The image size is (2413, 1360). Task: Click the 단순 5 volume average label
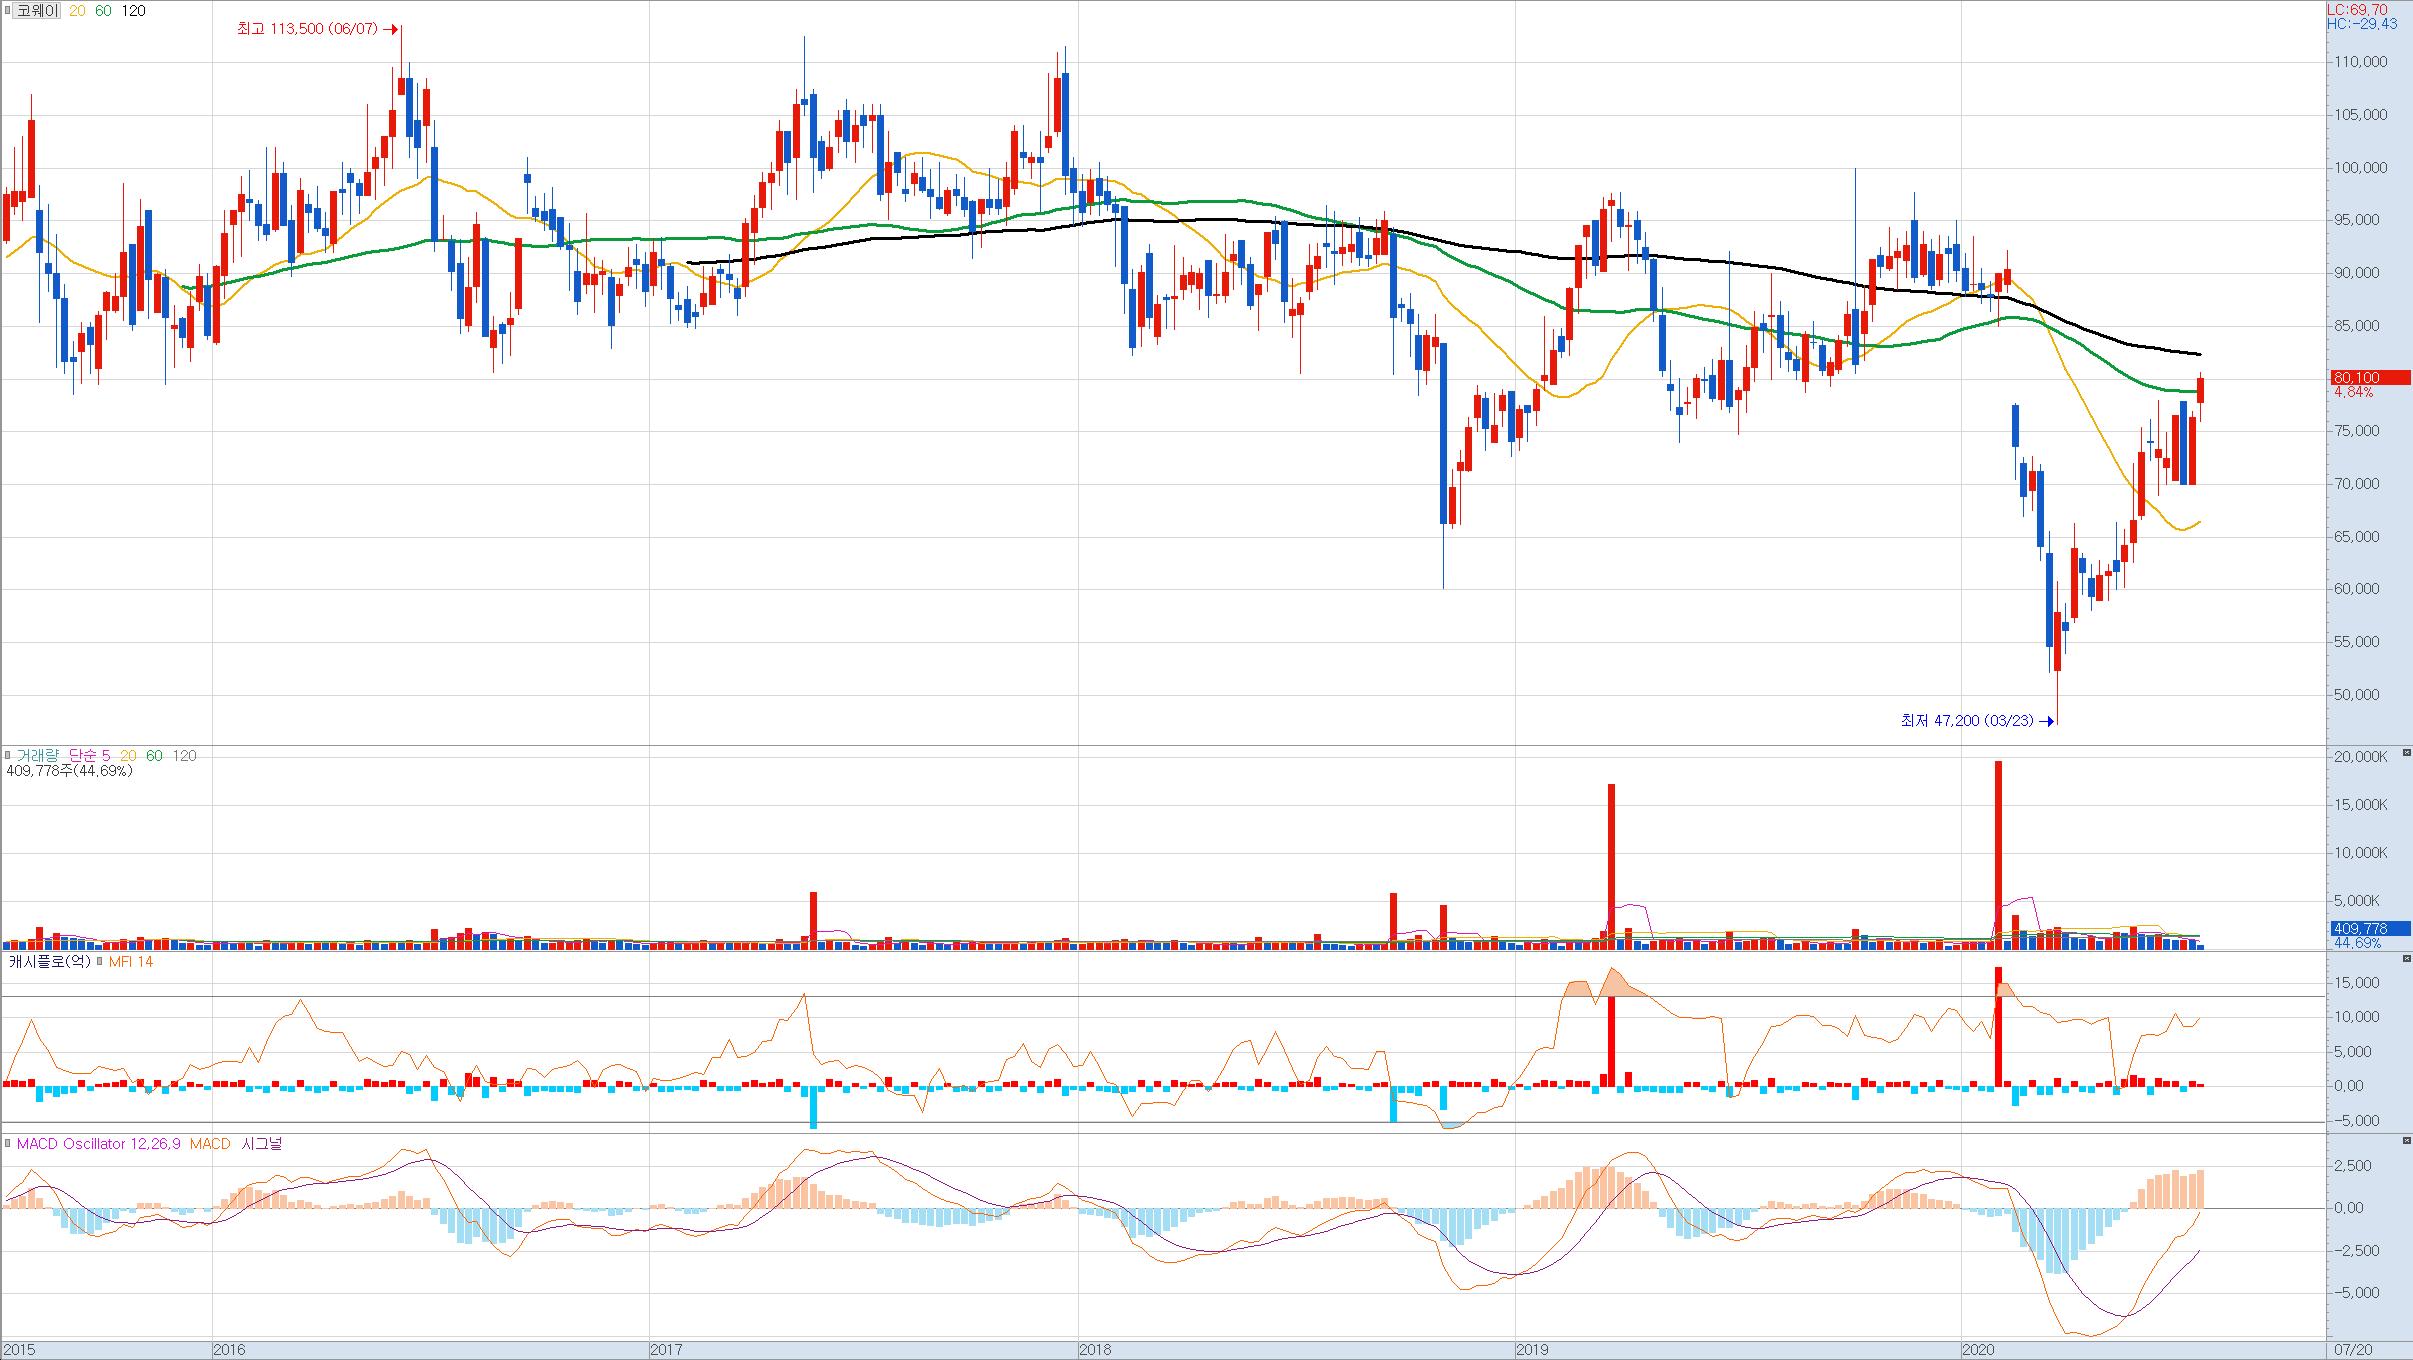[x=89, y=756]
